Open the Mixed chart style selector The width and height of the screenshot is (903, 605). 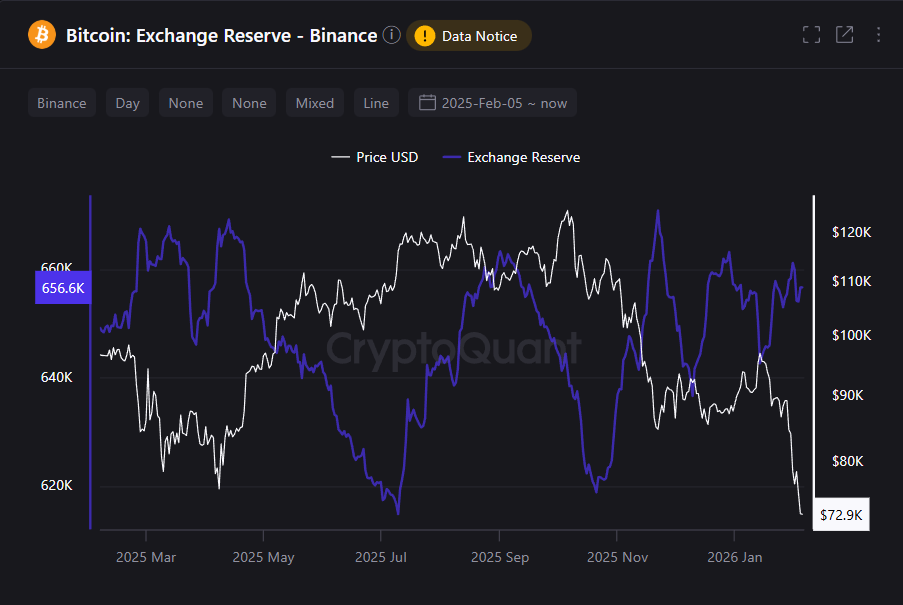314,102
